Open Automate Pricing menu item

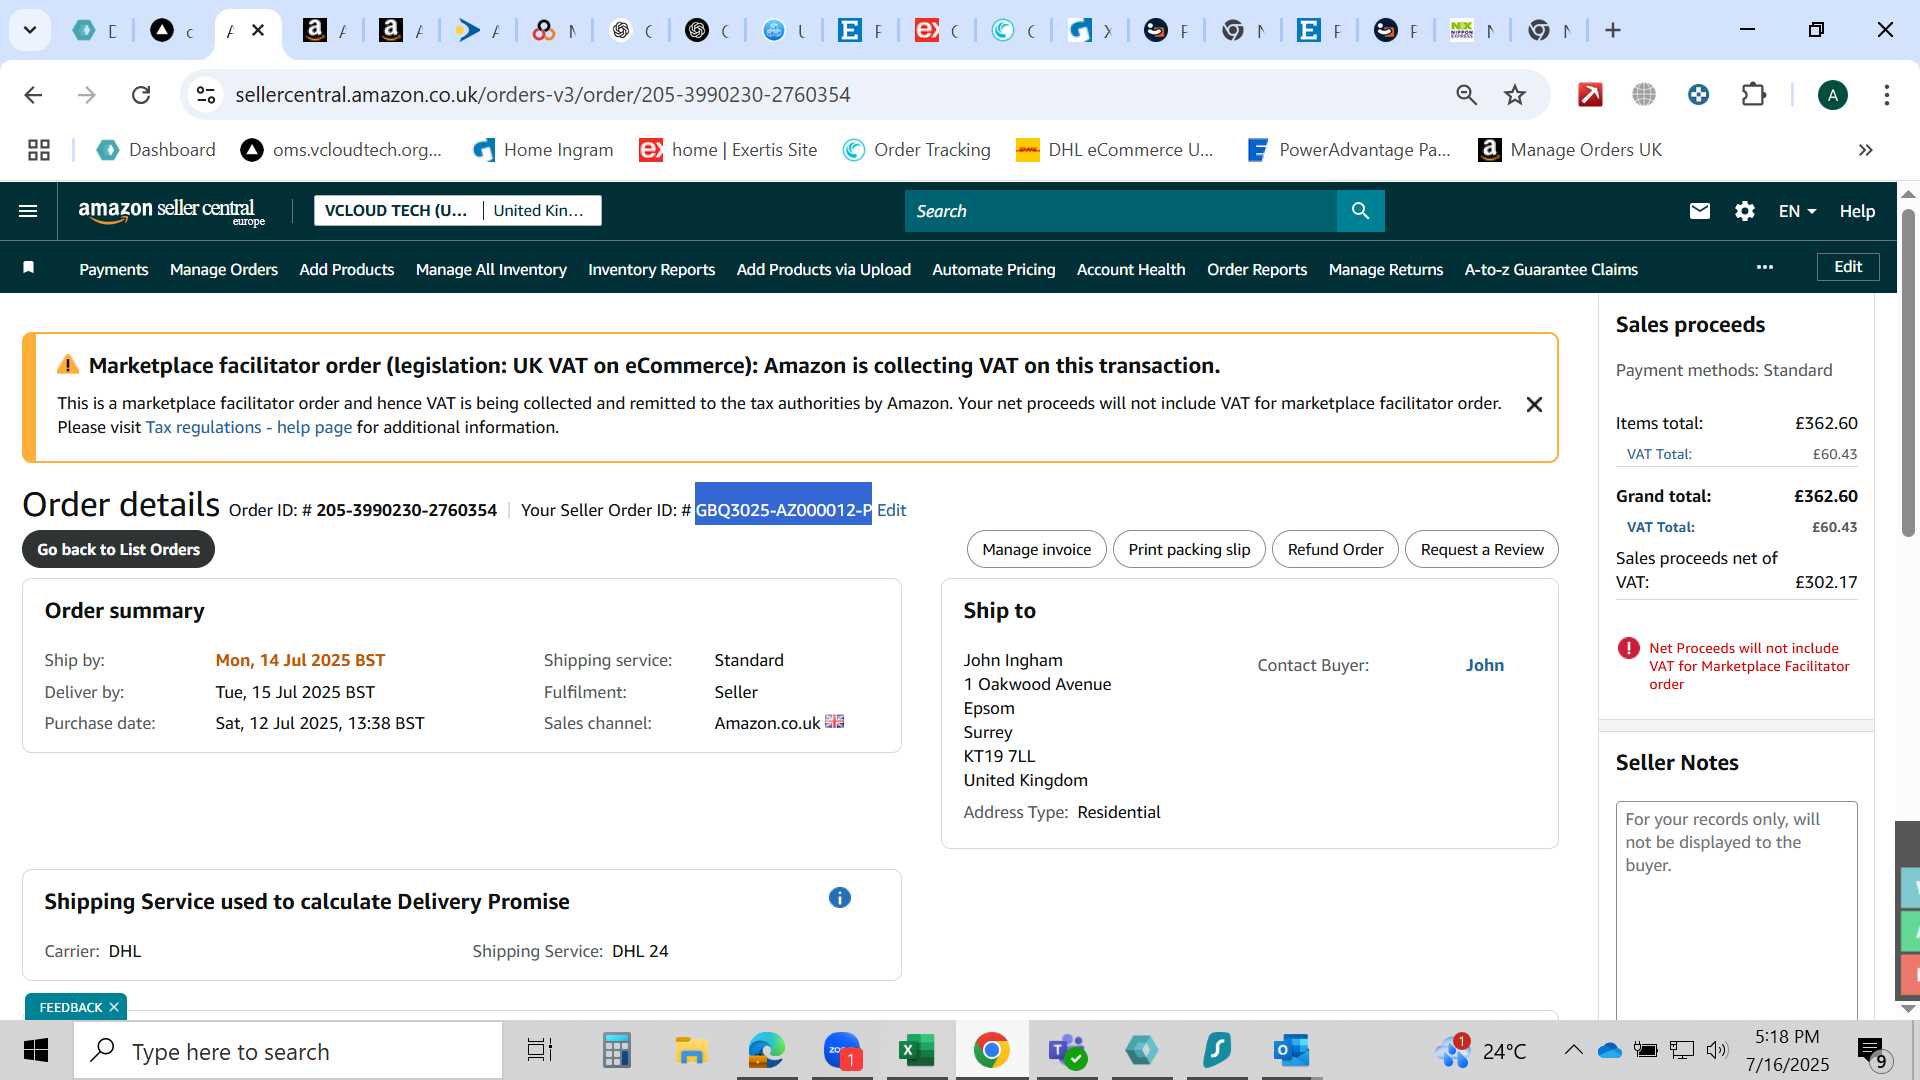tap(993, 269)
